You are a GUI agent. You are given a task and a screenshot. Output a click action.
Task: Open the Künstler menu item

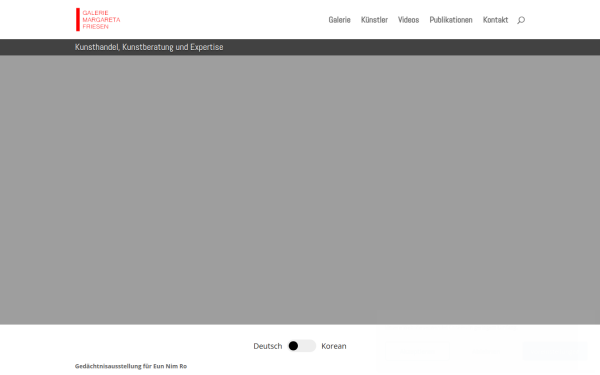tap(374, 20)
